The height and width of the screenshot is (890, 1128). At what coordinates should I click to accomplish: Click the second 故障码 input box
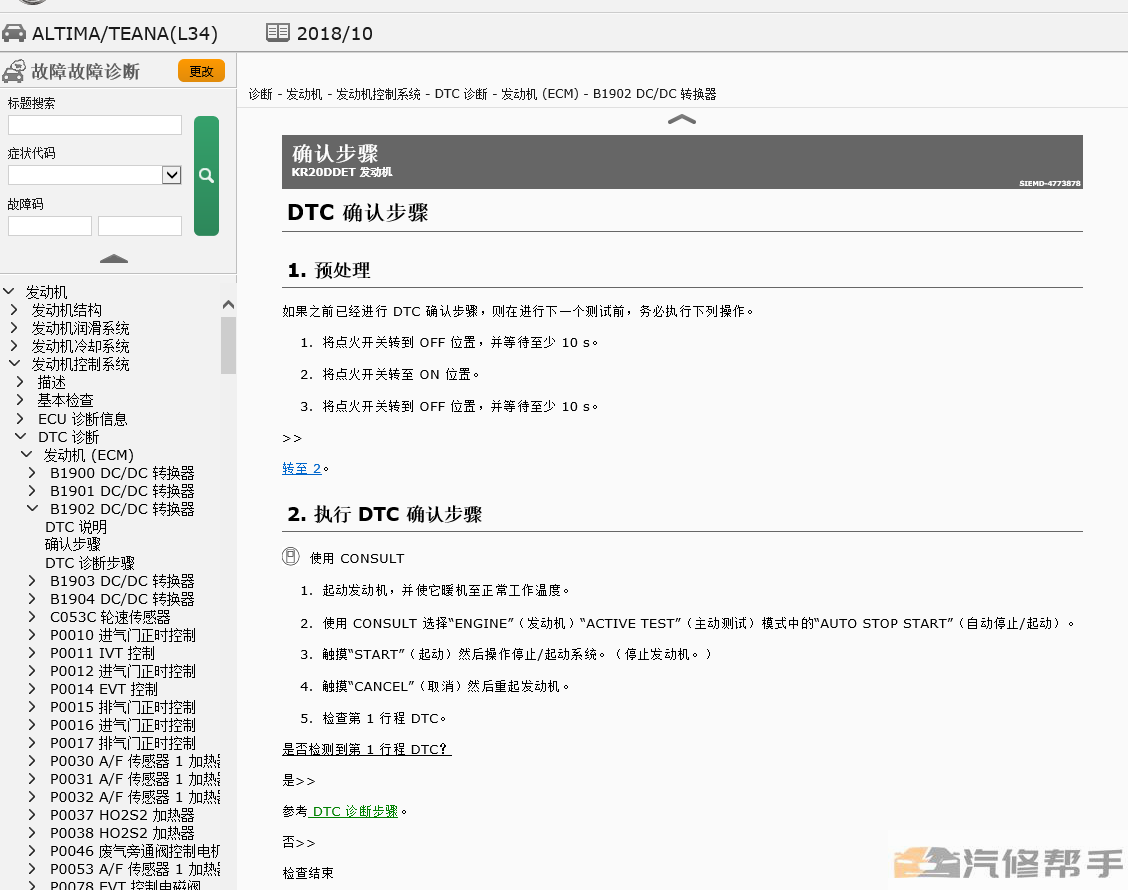point(140,226)
